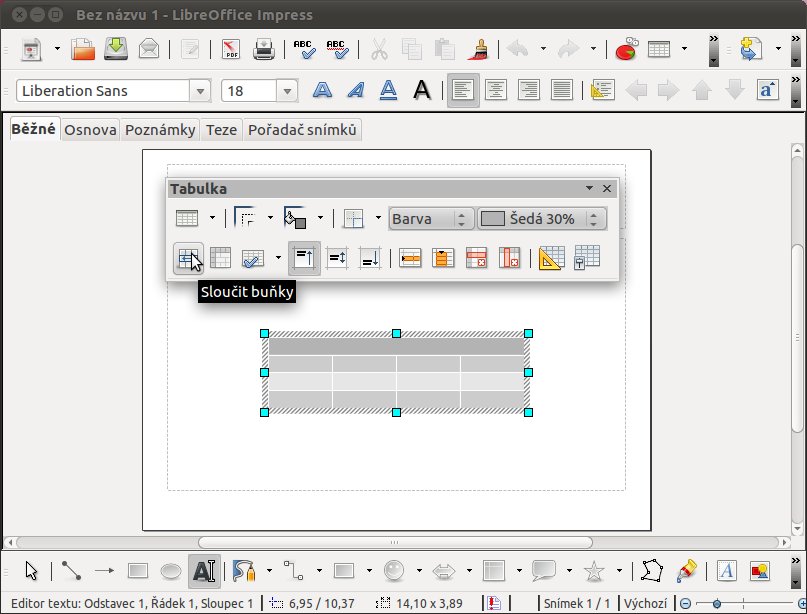Print the document with the printer icon
This screenshot has width=807, height=614.
coord(264,49)
